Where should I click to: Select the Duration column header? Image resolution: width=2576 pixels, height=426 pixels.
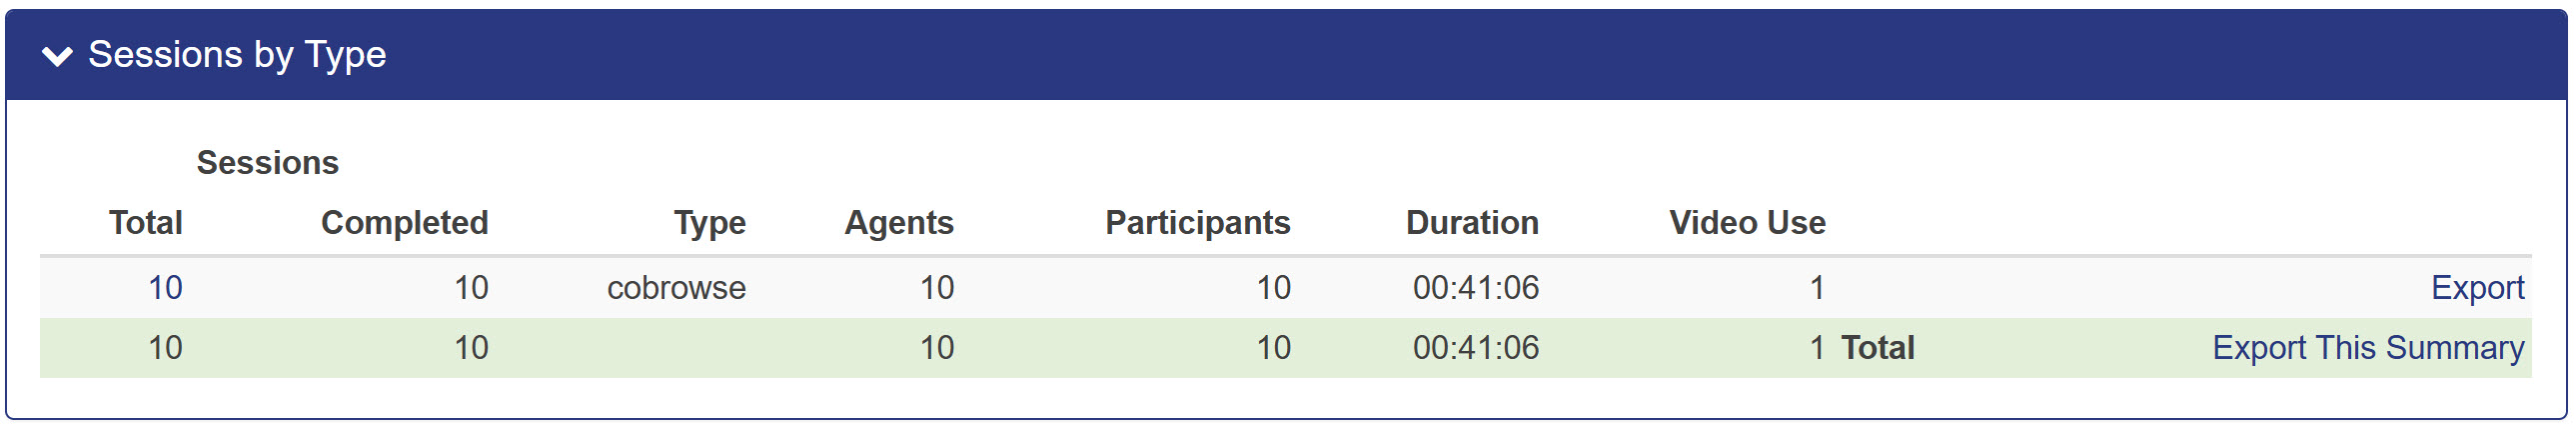click(x=1472, y=222)
